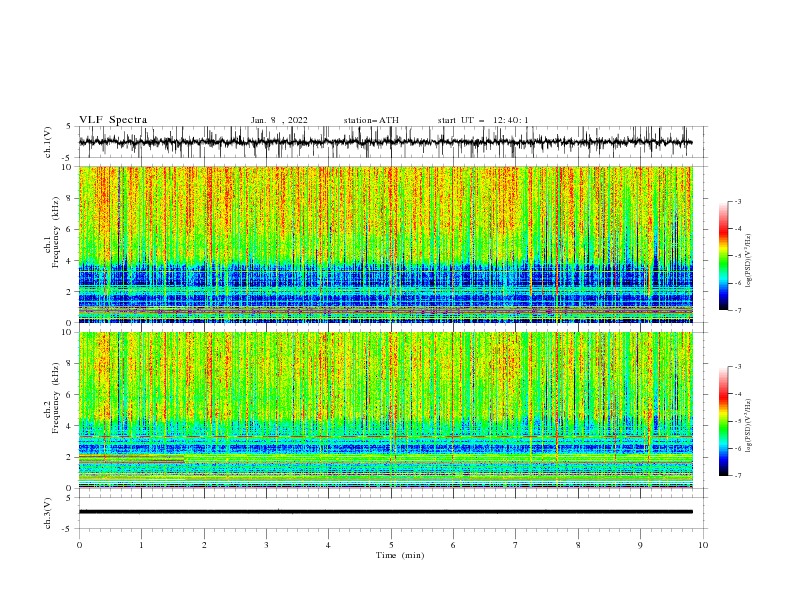Click the "VLF Spectra" plot title
The height and width of the screenshot is (612, 792).
113,120
